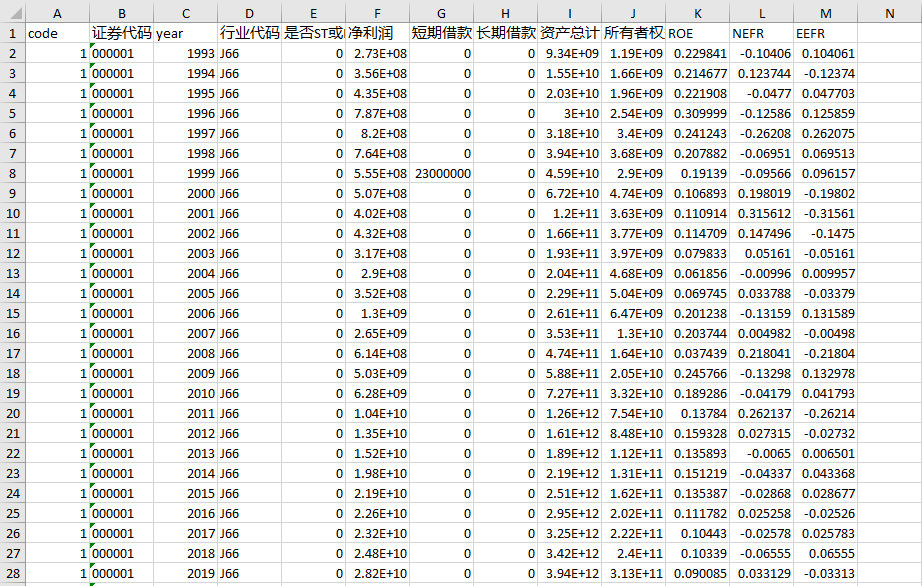Select column A header
The width and height of the screenshot is (922, 586).
coord(57,13)
